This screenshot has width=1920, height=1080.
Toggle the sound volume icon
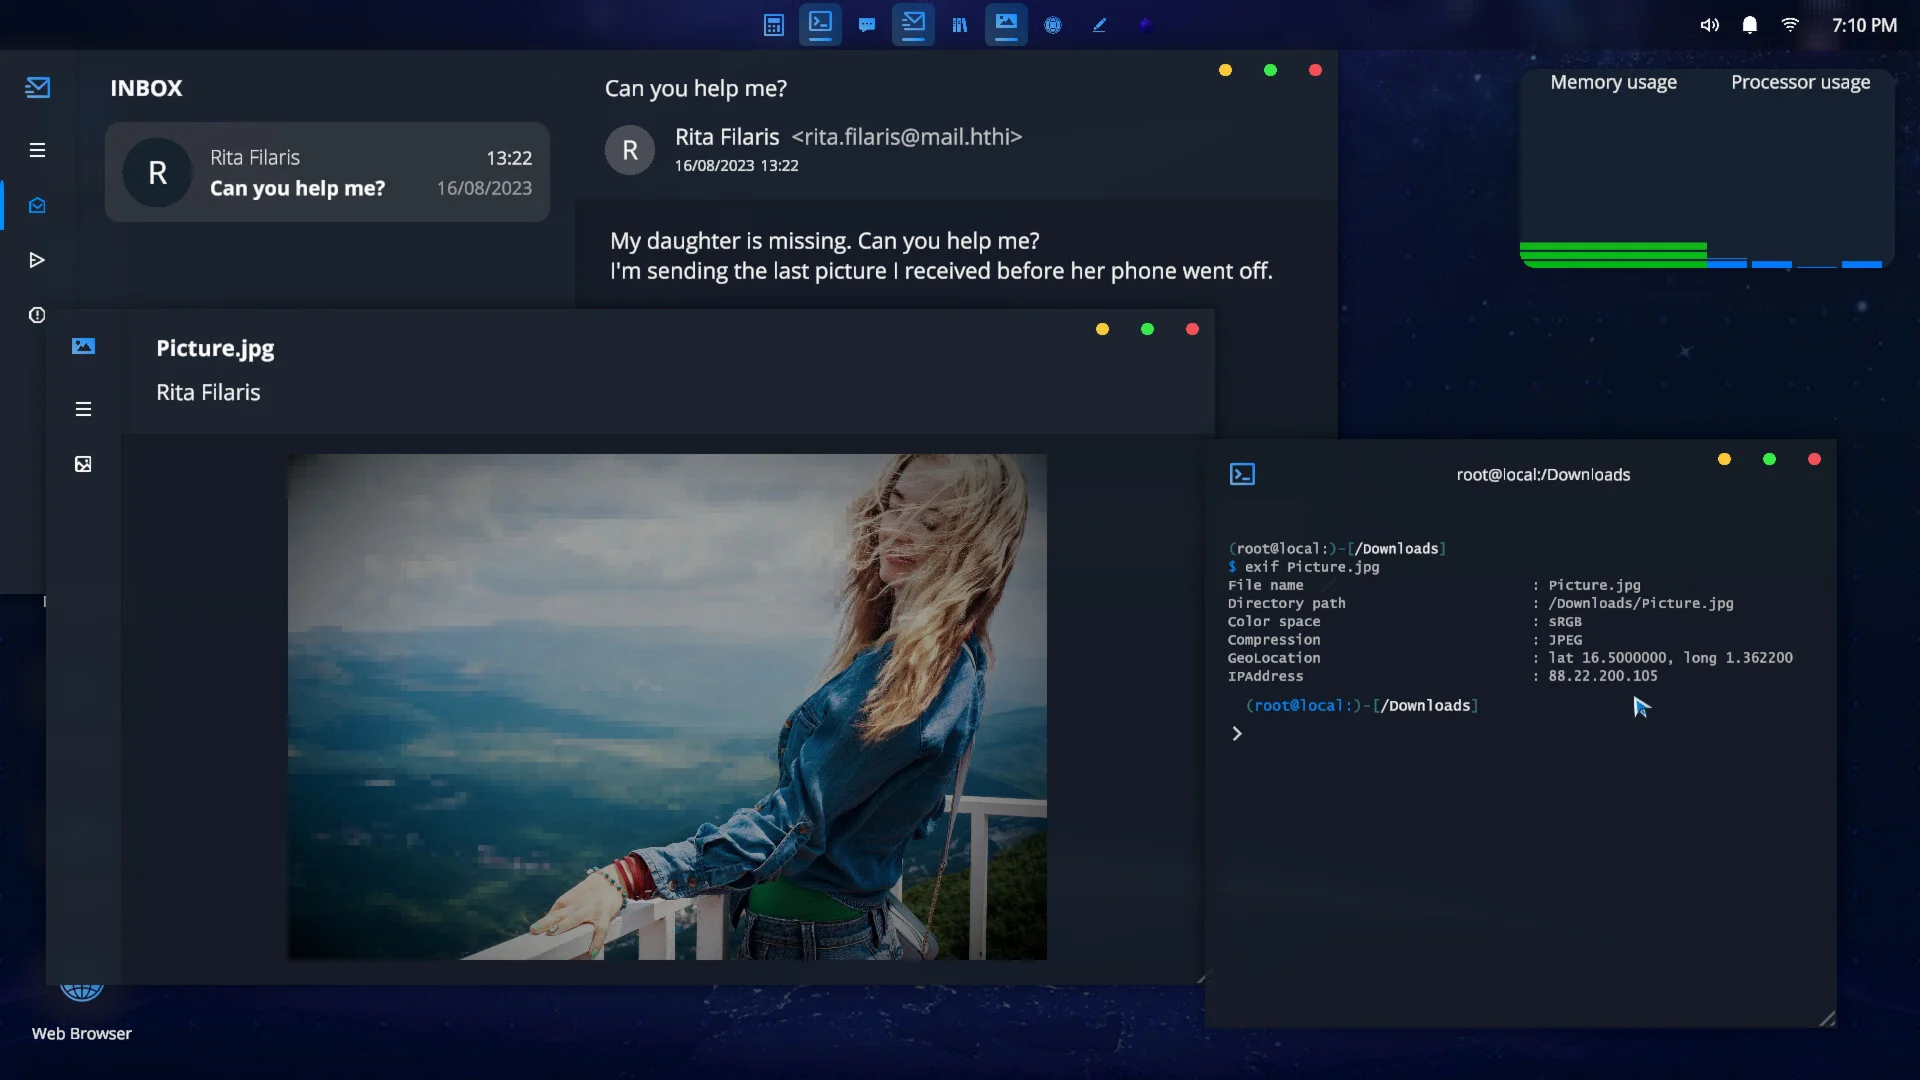1710,25
